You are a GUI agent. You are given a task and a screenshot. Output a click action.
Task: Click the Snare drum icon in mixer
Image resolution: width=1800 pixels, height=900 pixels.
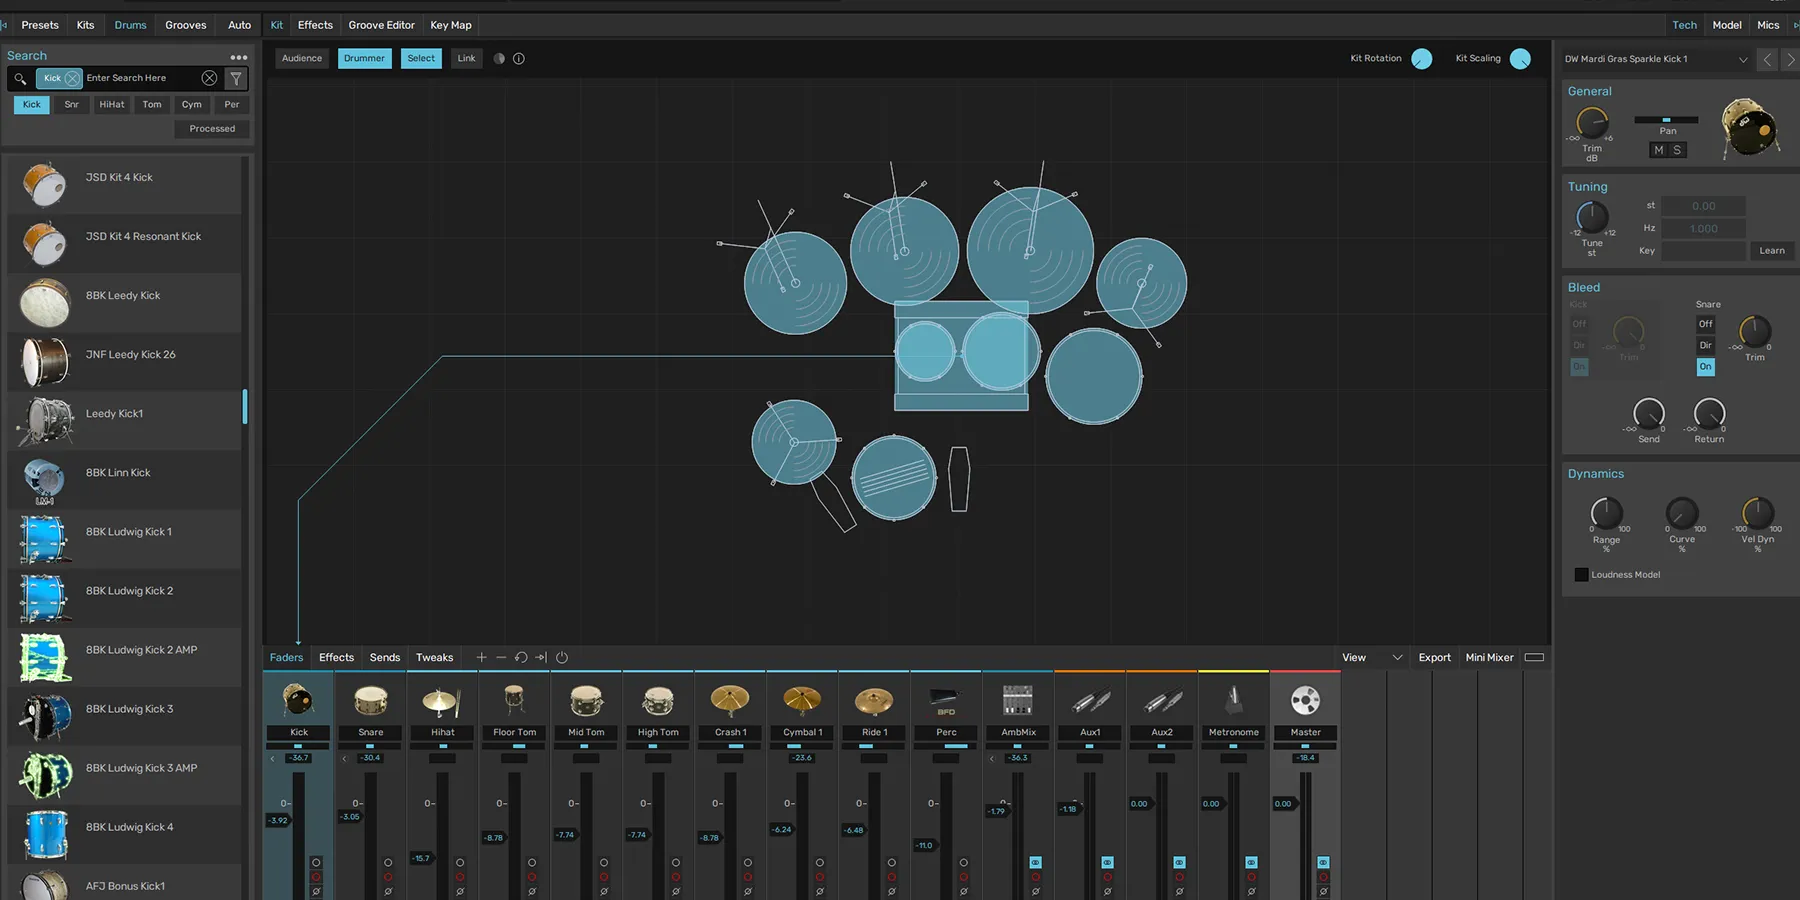[x=371, y=700]
